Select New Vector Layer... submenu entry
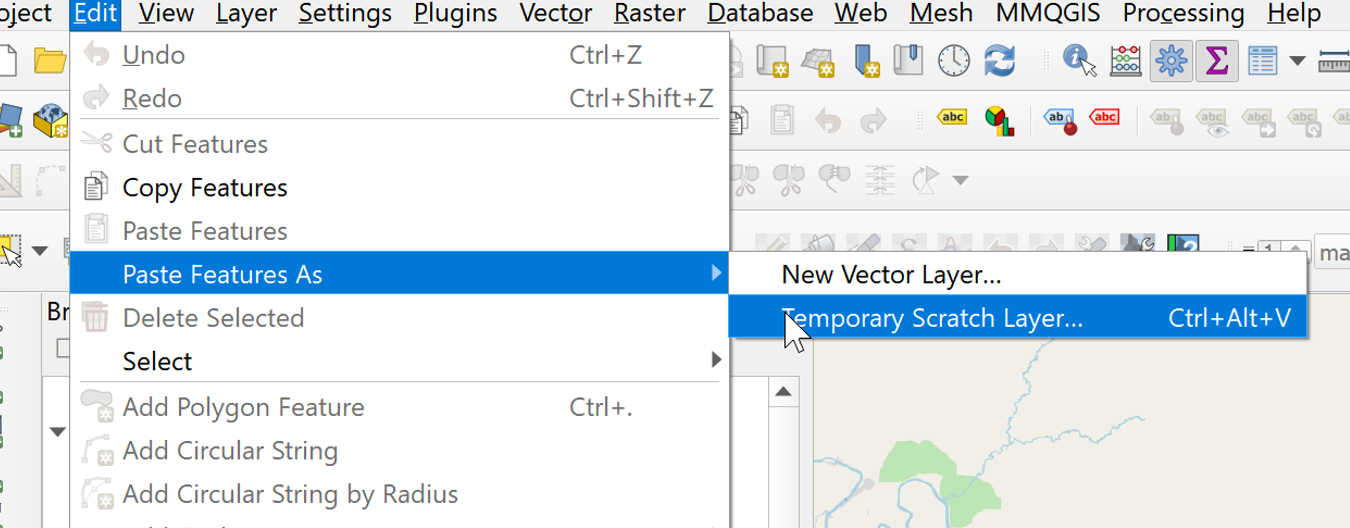1350x528 pixels. (891, 274)
